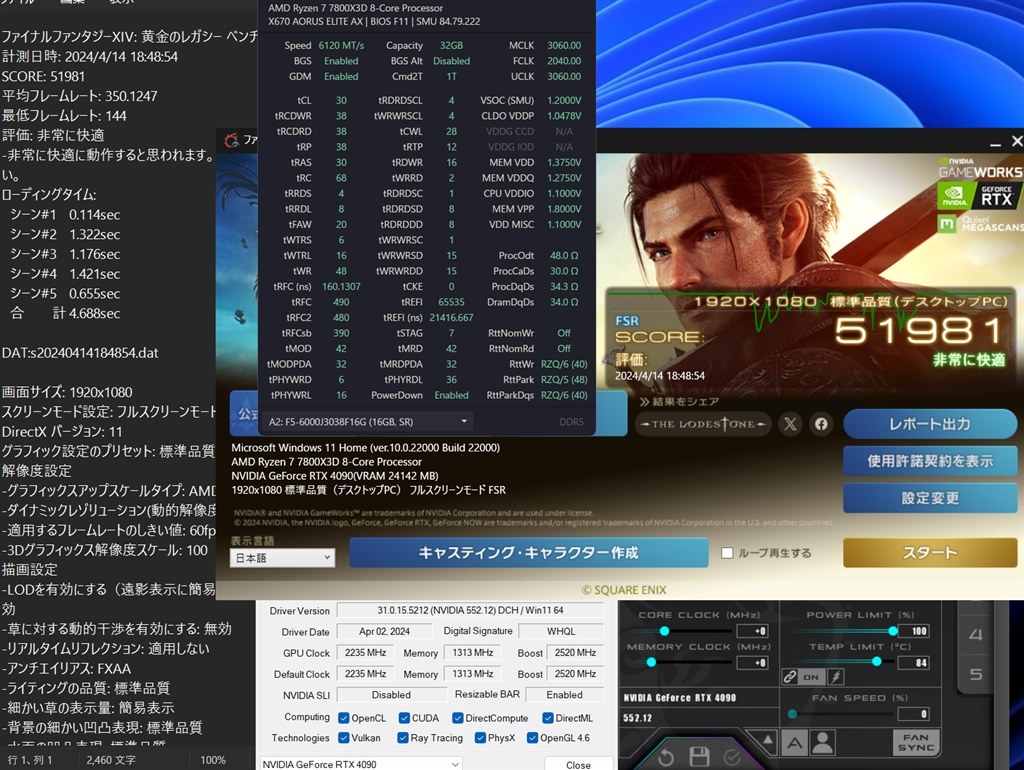The height and width of the screenshot is (770, 1024).
Task: Enable auto fan with the A icon
Action: tap(795, 742)
